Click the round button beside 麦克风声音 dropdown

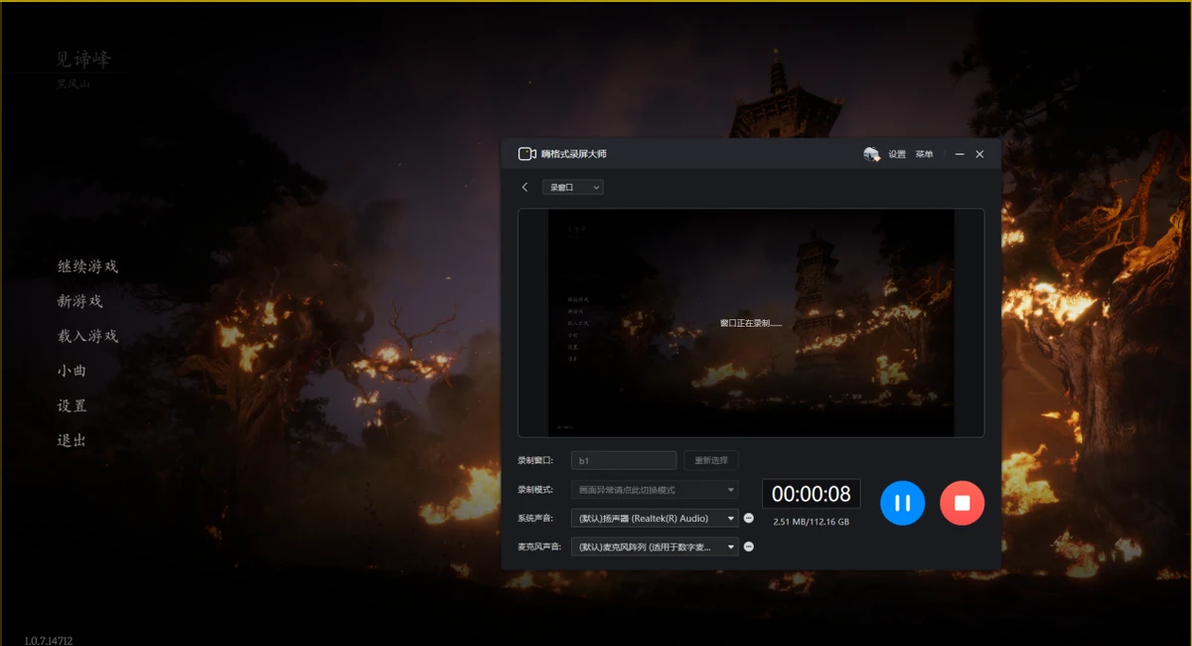click(x=749, y=546)
